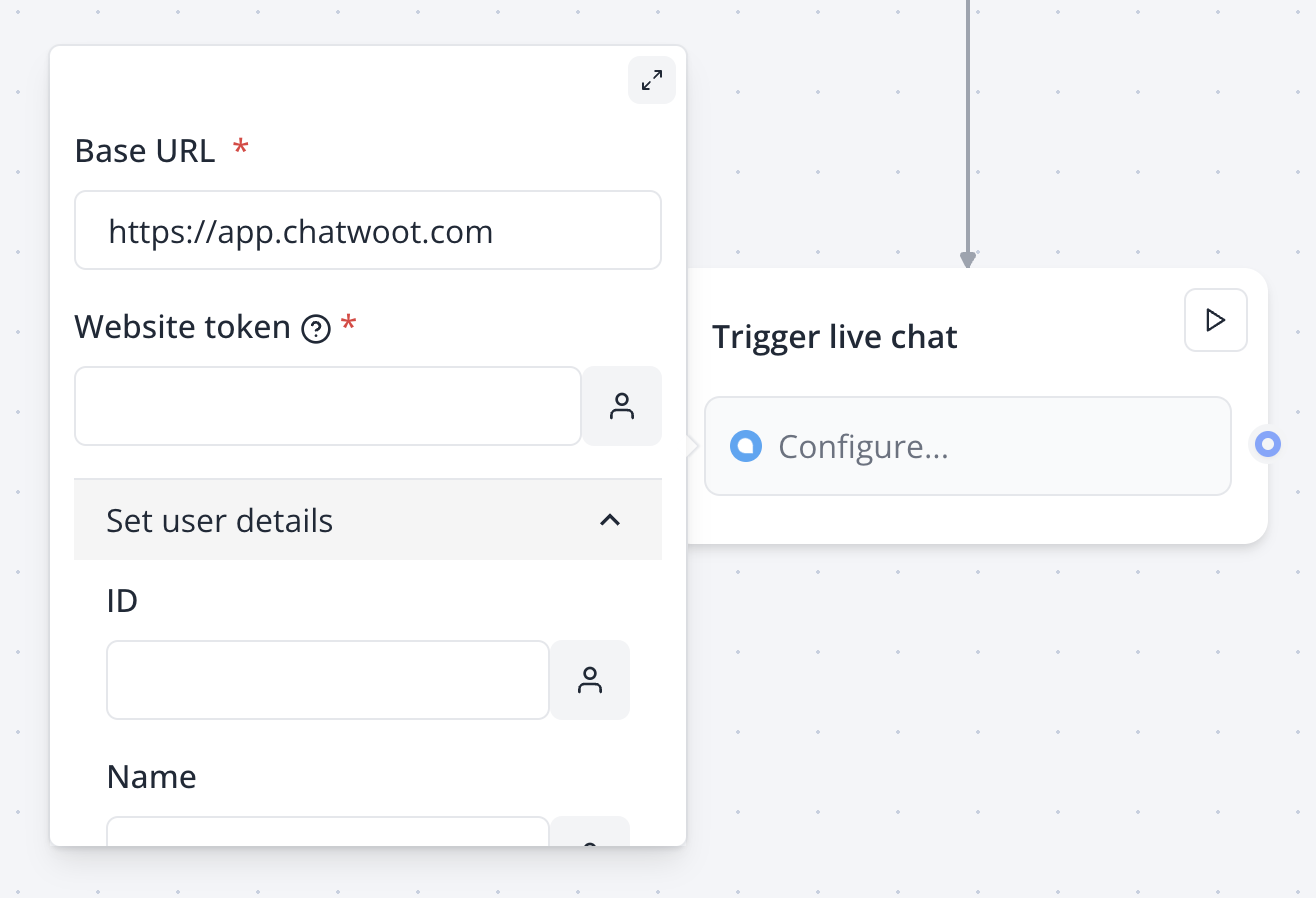This screenshot has height=898, width=1316.
Task: Collapse Set user details using the chevron
Action: point(610,520)
